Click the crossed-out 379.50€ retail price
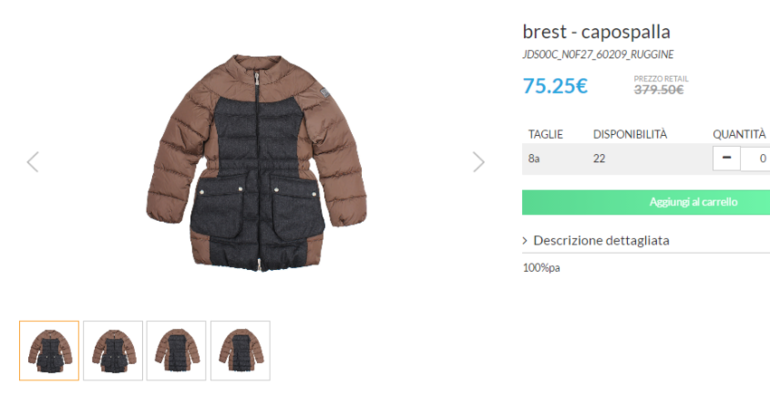This screenshot has width=770, height=404. click(659, 90)
